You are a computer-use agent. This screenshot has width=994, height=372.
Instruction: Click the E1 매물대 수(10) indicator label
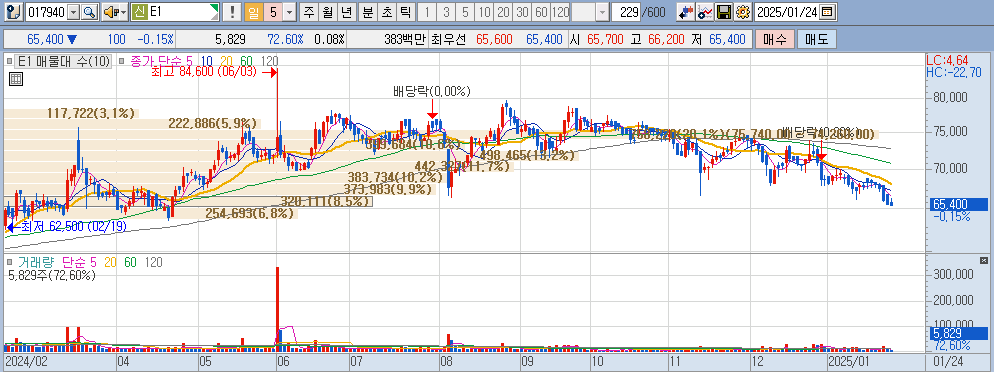coord(64,61)
